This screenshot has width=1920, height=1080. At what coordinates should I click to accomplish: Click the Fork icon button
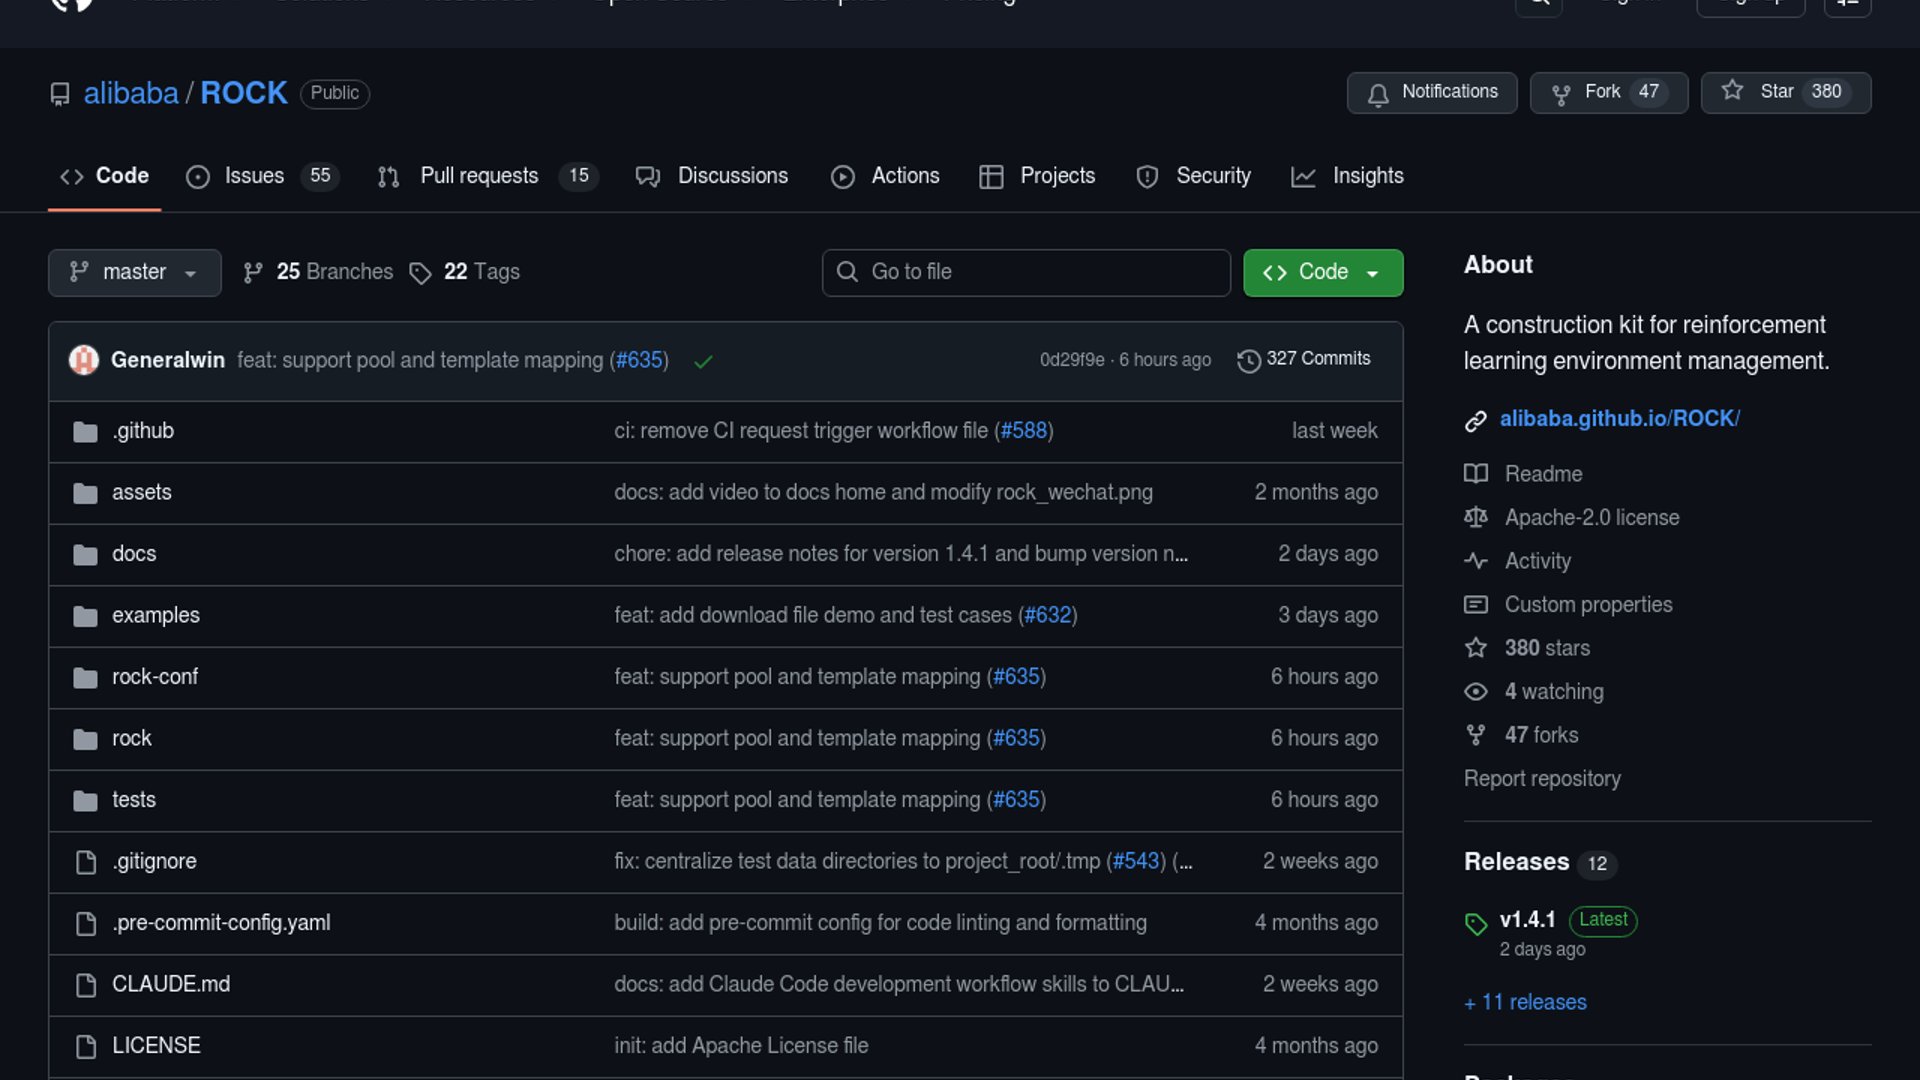point(1561,94)
